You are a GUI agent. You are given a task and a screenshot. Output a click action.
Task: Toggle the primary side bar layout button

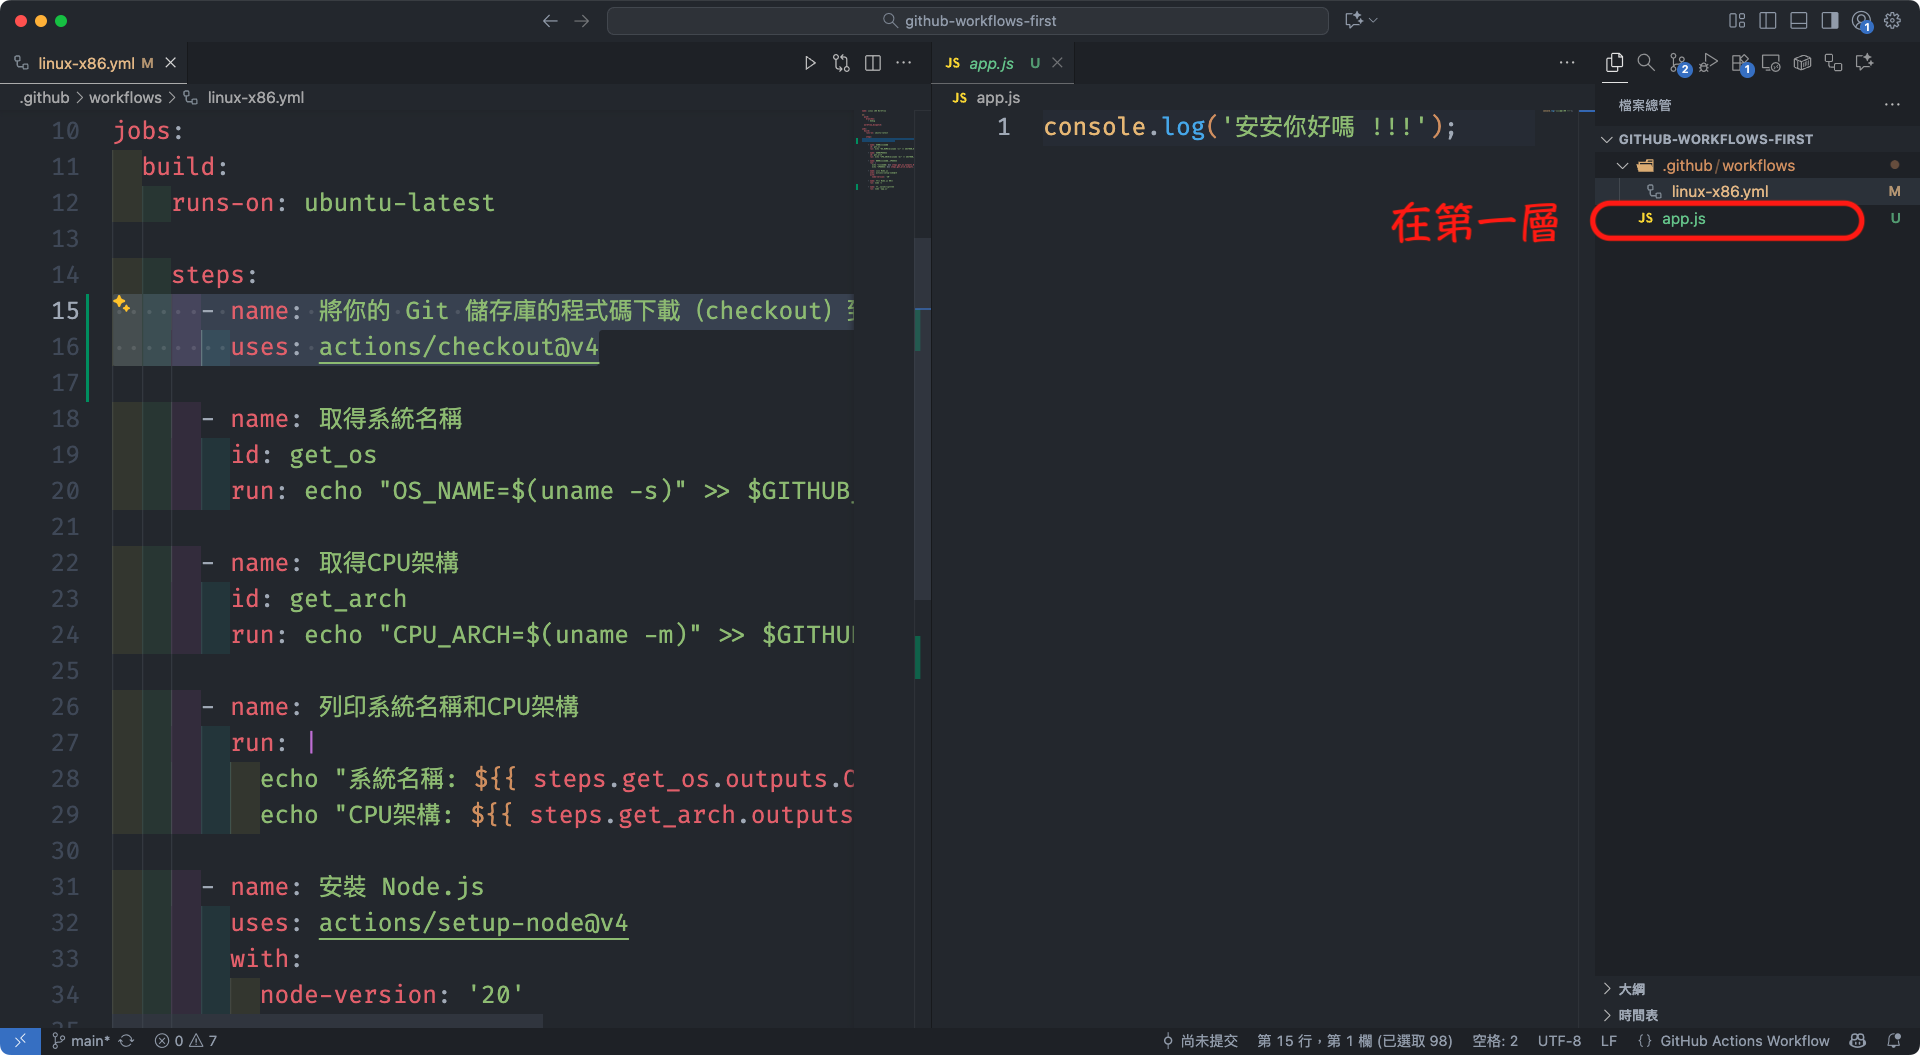pyautogui.click(x=1768, y=21)
